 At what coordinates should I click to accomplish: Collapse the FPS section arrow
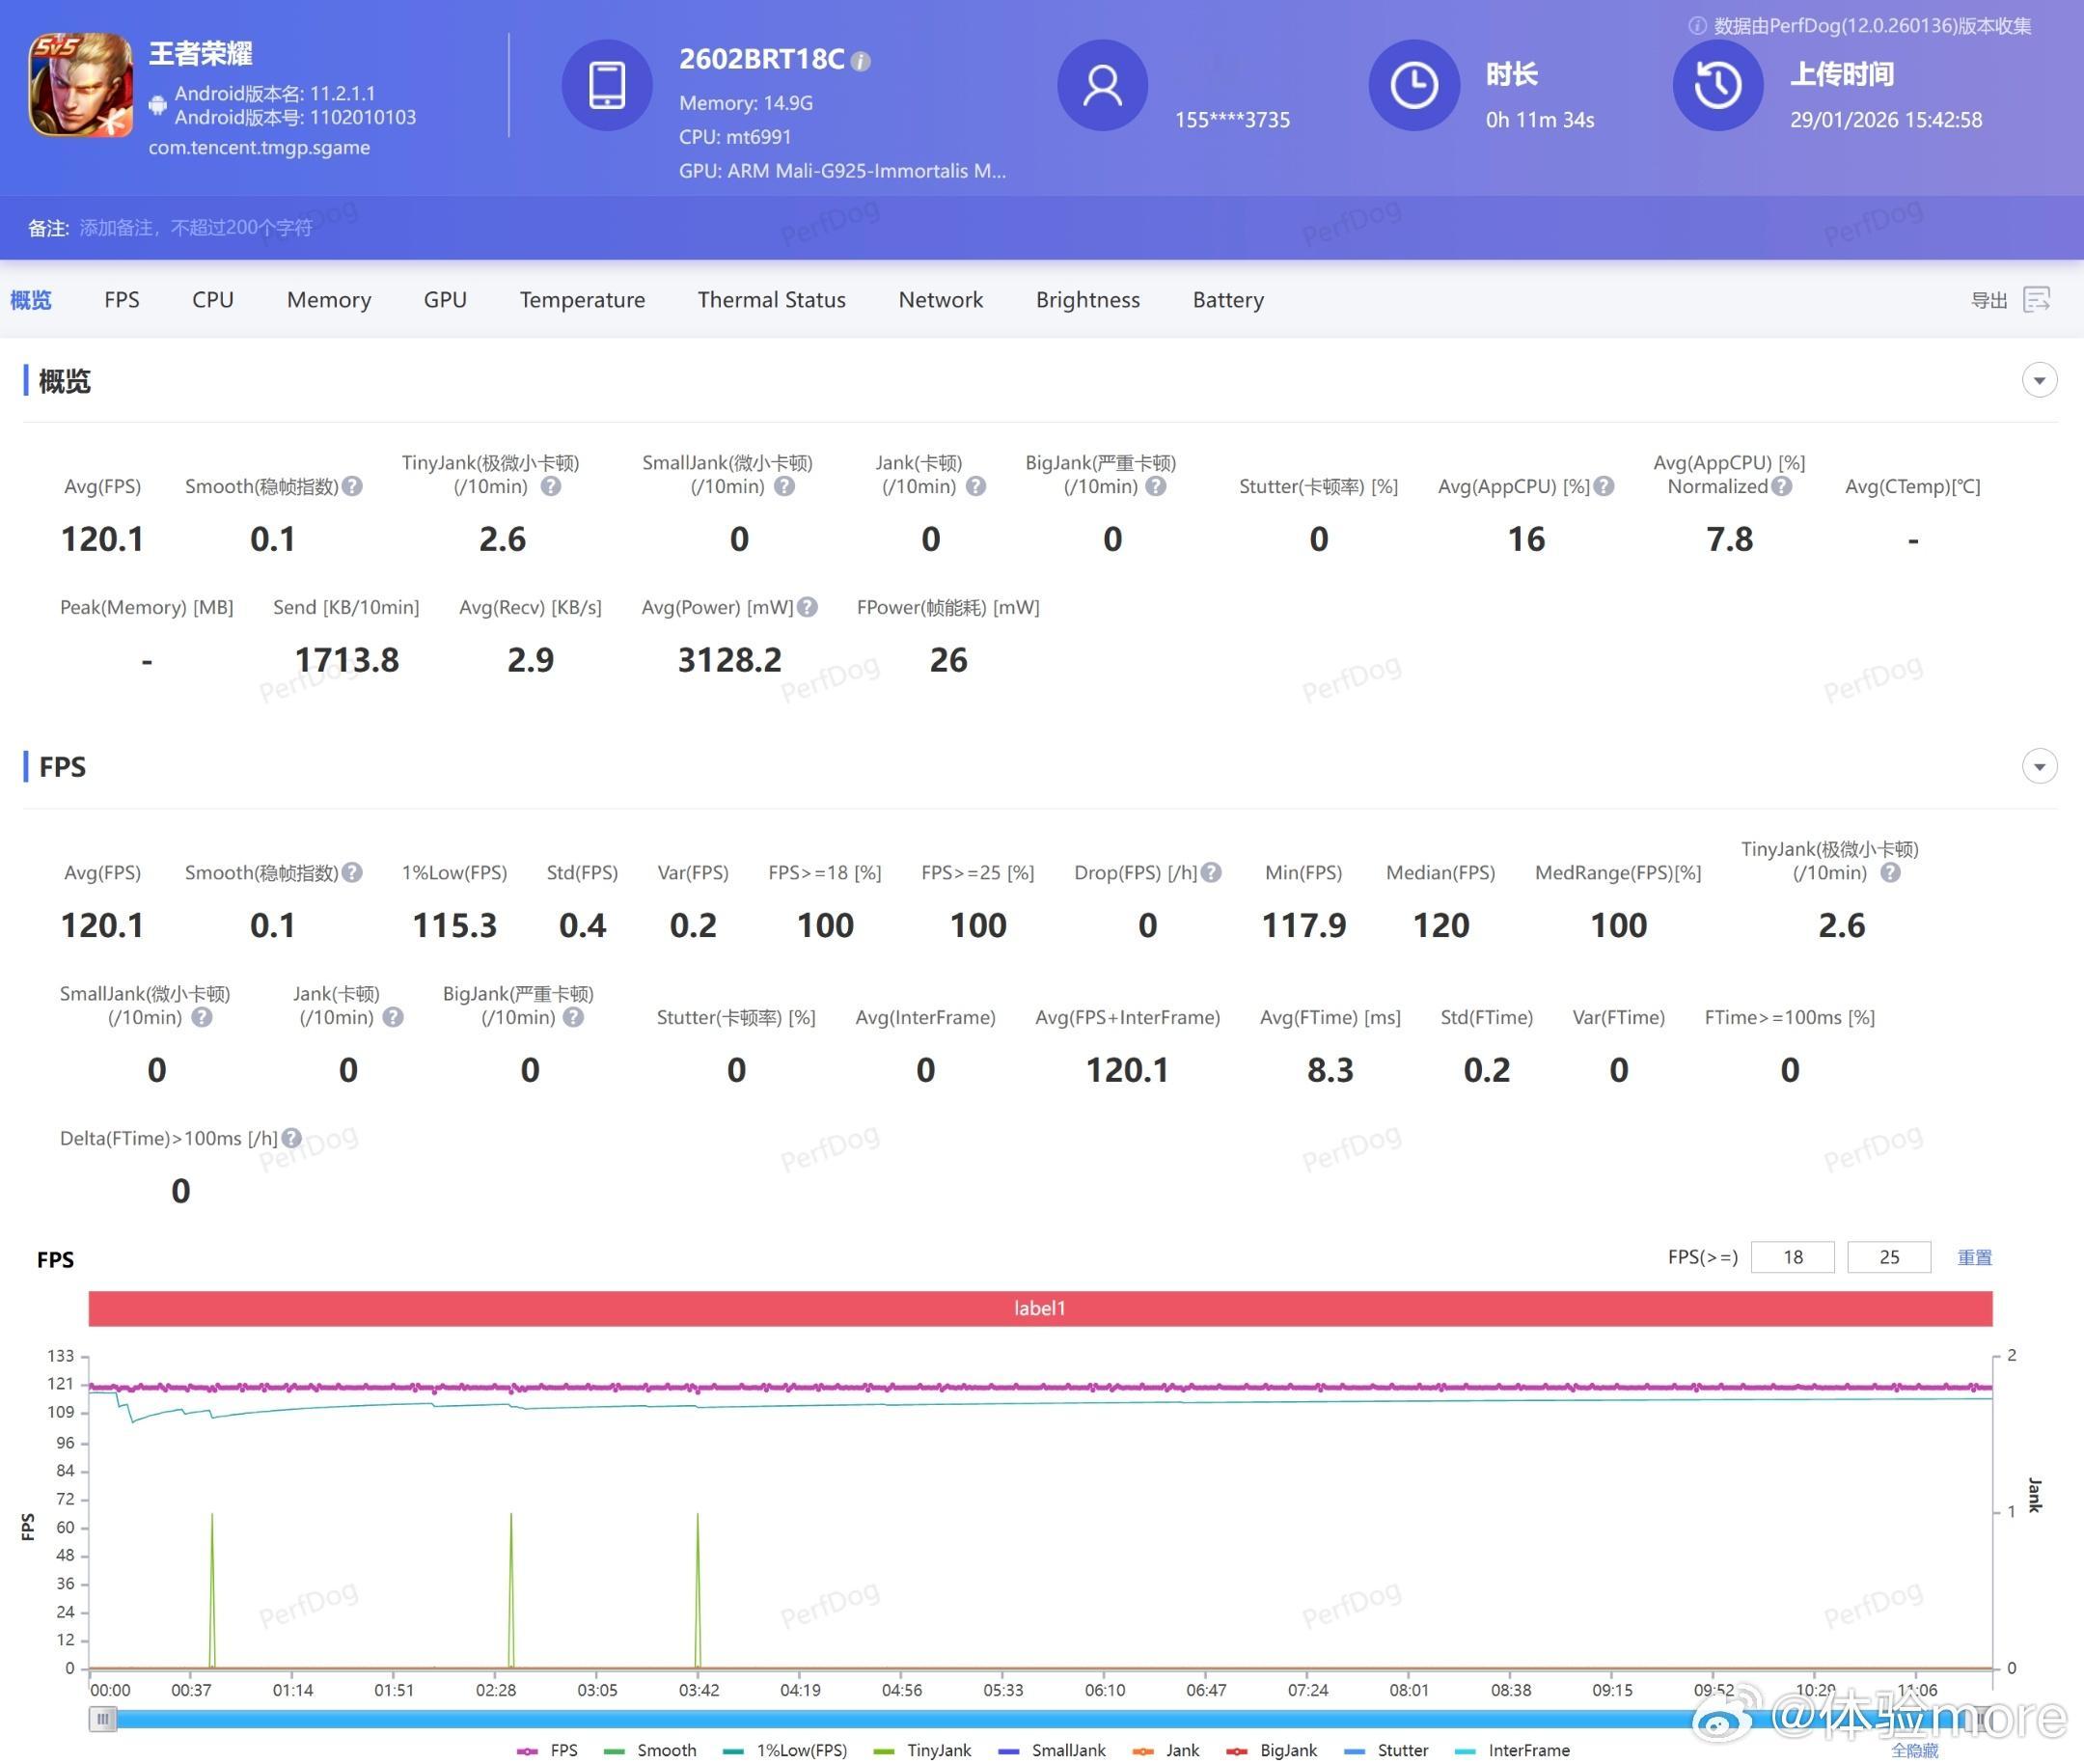tap(2039, 767)
